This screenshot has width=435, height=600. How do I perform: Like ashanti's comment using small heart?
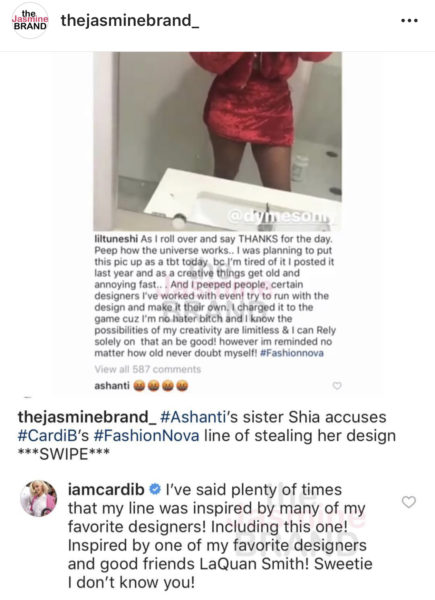(337, 386)
